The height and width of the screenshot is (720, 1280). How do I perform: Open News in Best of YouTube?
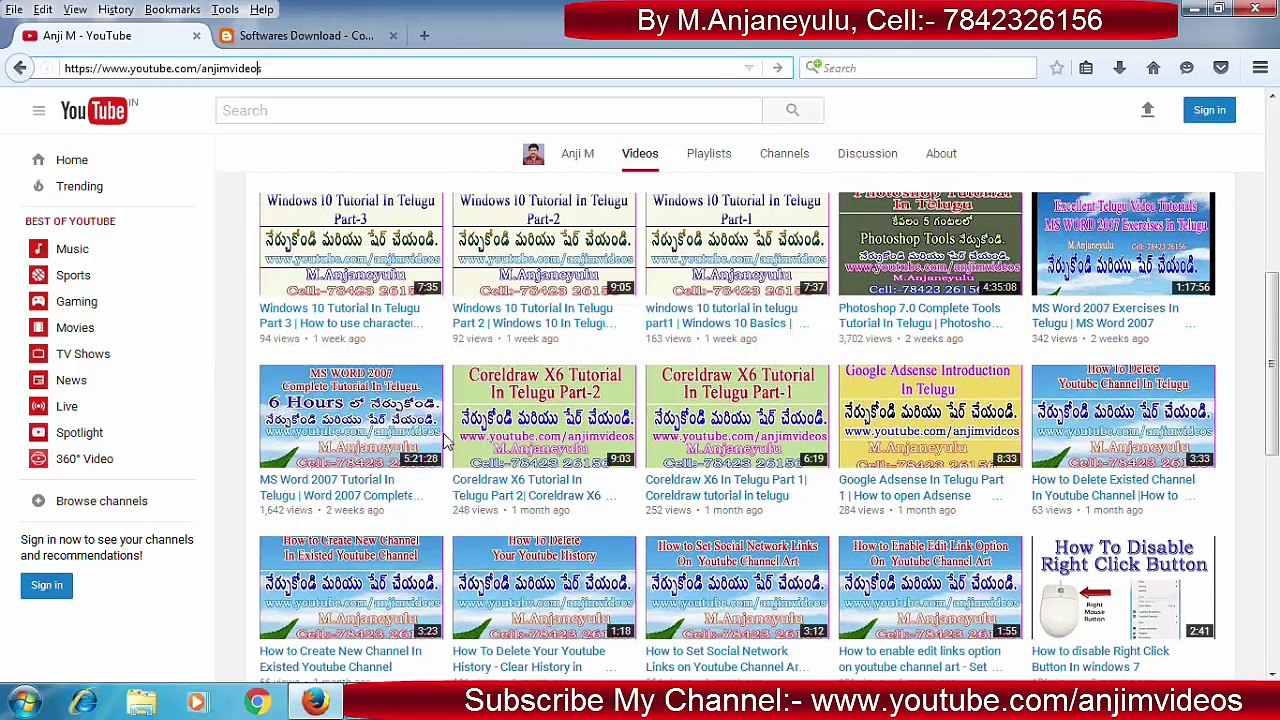pos(71,380)
